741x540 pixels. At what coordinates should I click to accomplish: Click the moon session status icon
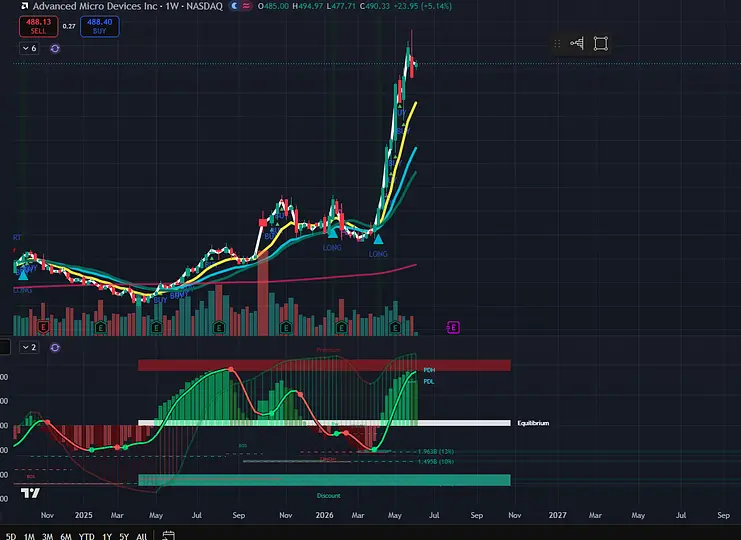click(234, 6)
